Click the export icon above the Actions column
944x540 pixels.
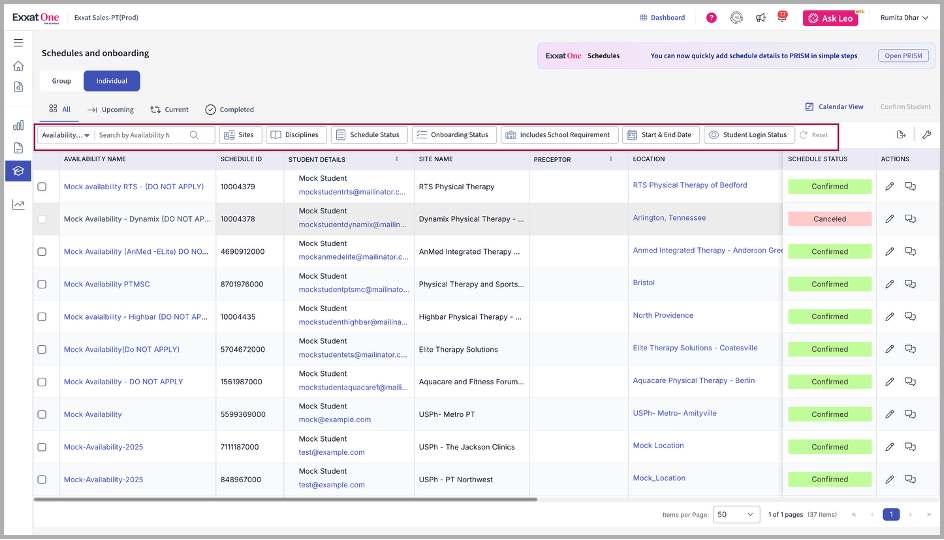[901, 135]
